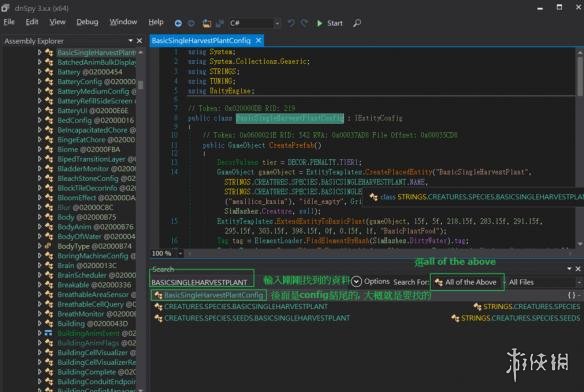Expand the Brain @0200013C node
The height and width of the screenshot is (392, 584).
coord(39,265)
